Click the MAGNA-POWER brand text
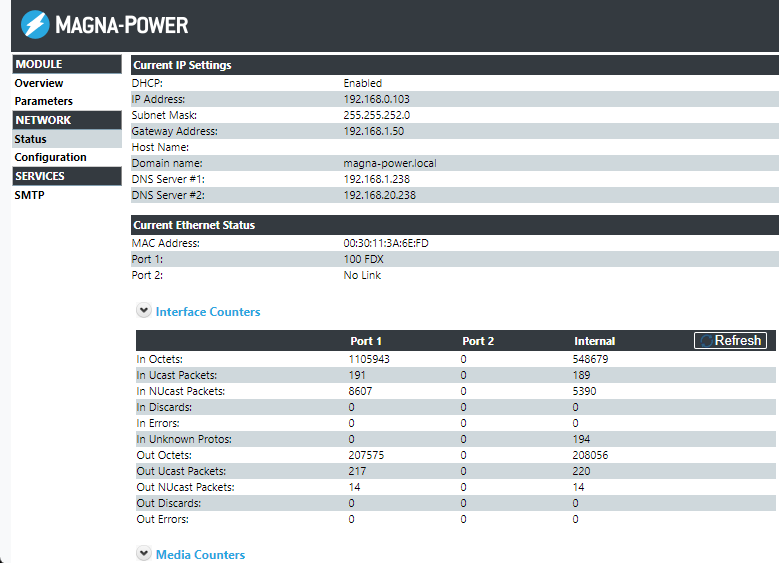 click(122, 25)
